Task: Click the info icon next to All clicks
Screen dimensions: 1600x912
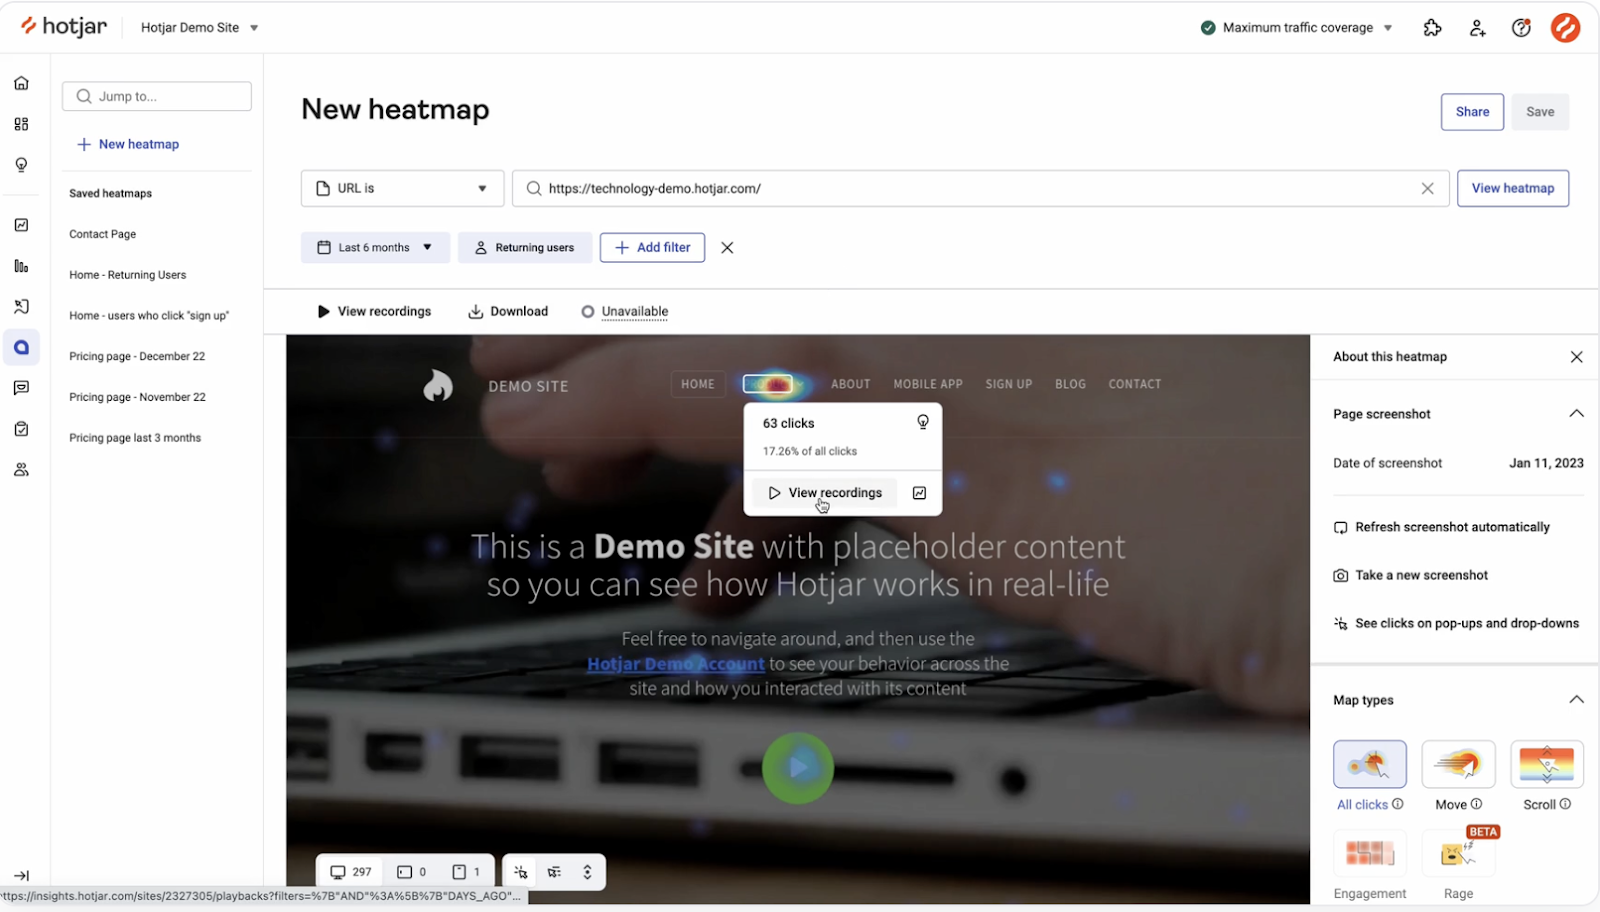Action: point(1398,804)
